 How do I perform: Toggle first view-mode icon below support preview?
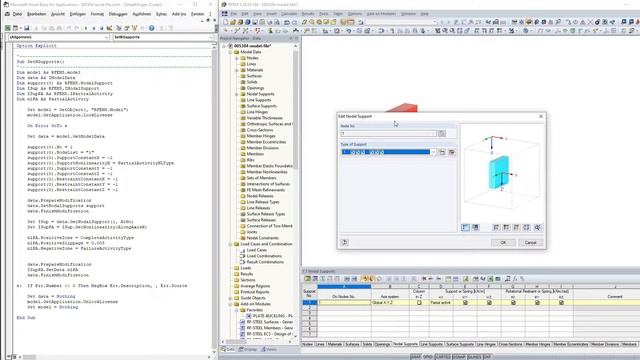tap(465, 227)
